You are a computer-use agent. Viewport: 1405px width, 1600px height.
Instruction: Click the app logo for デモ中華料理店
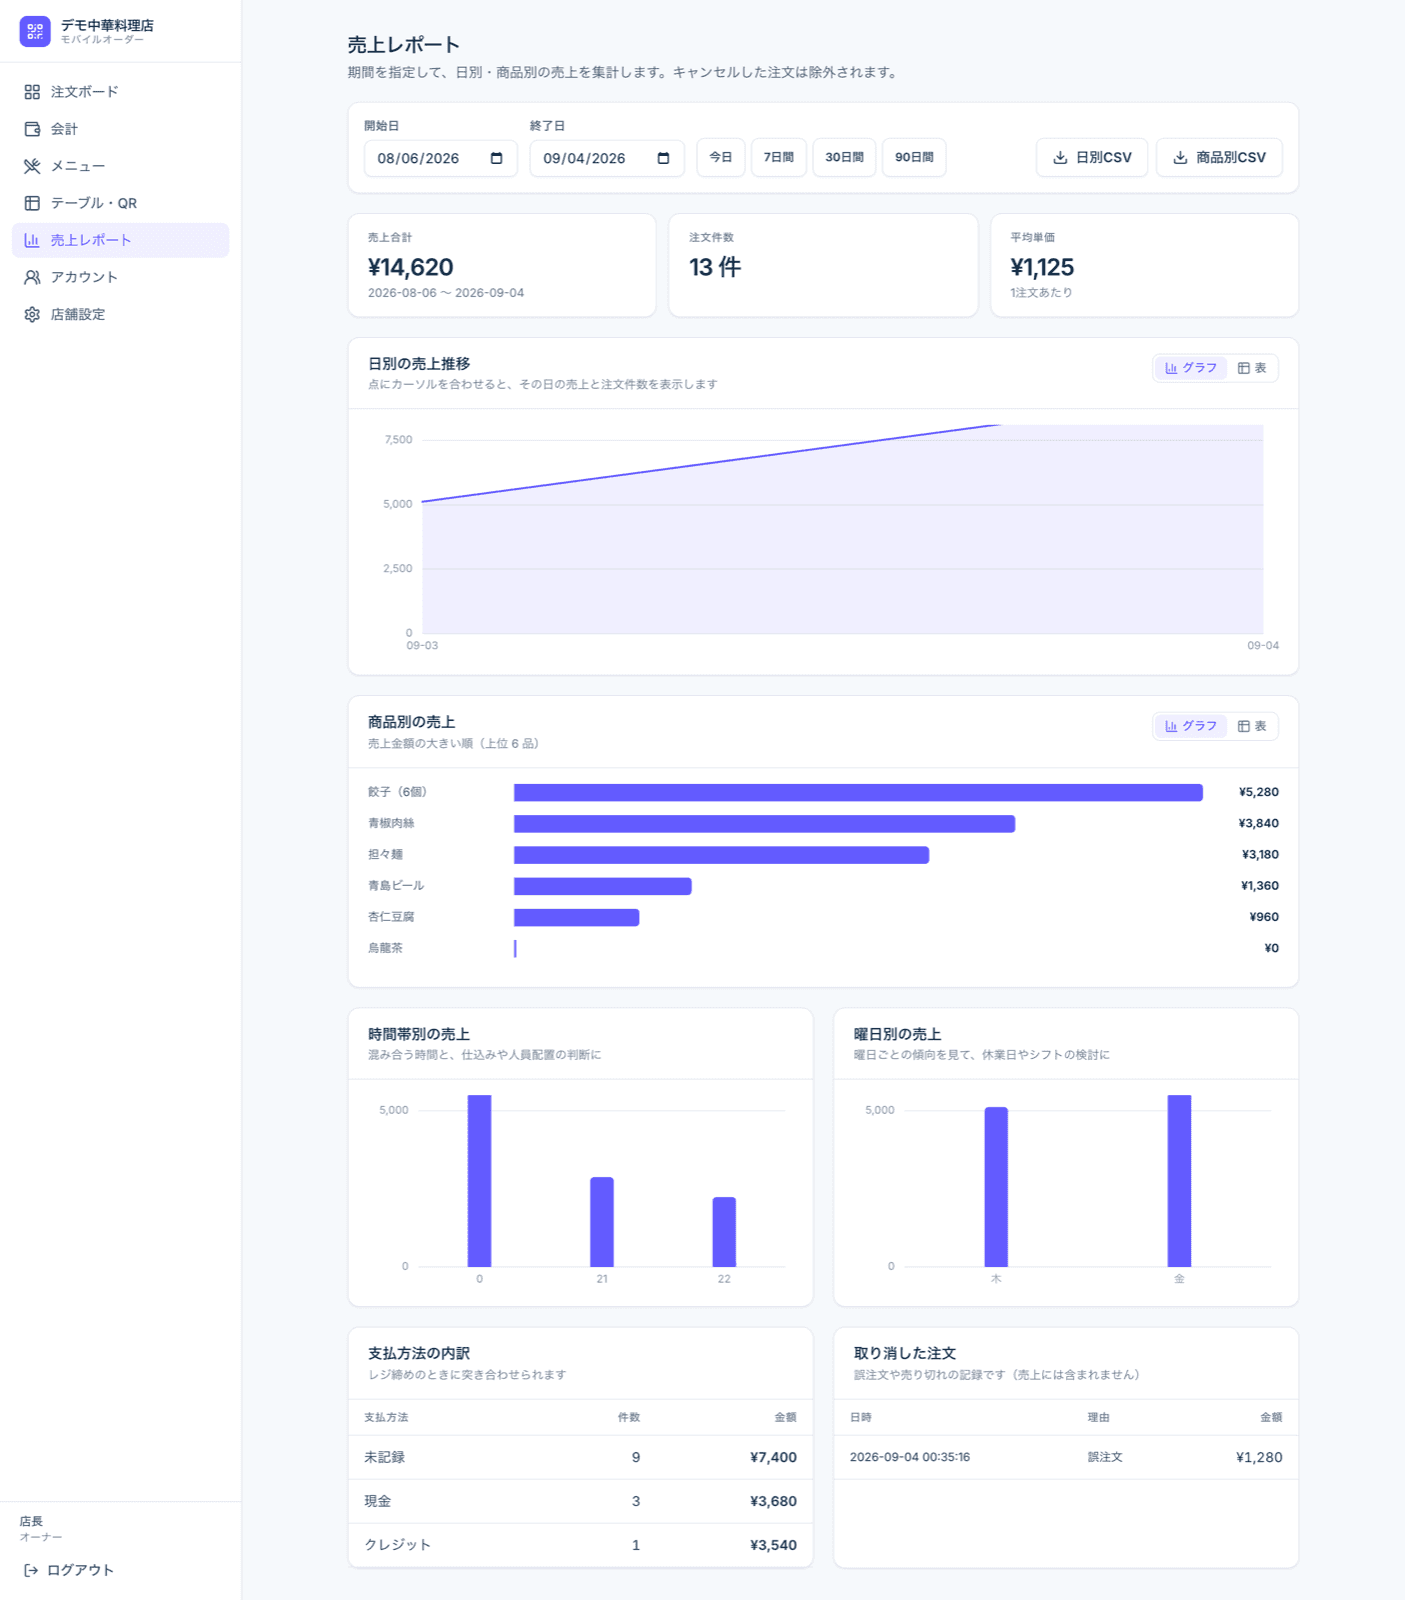pyautogui.click(x=35, y=31)
